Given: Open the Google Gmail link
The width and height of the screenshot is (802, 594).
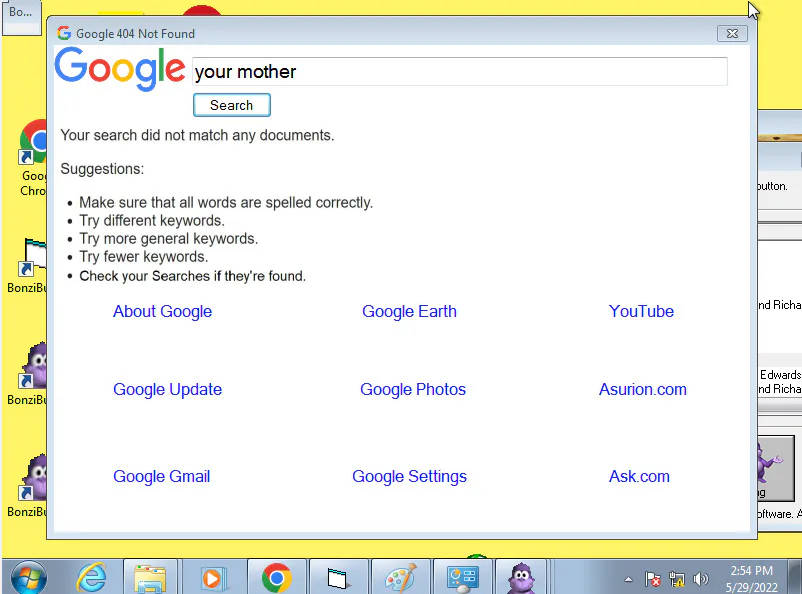Looking at the screenshot, I should [161, 476].
